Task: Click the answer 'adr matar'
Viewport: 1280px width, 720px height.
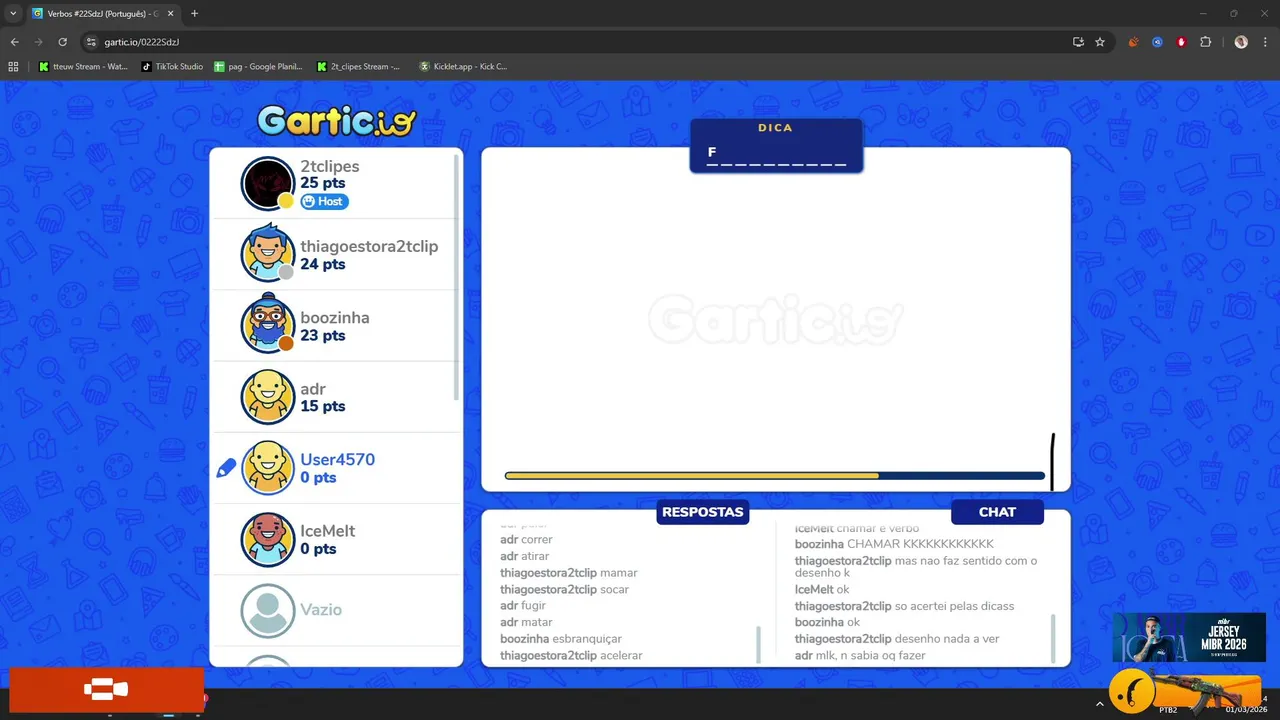Action: click(x=526, y=622)
